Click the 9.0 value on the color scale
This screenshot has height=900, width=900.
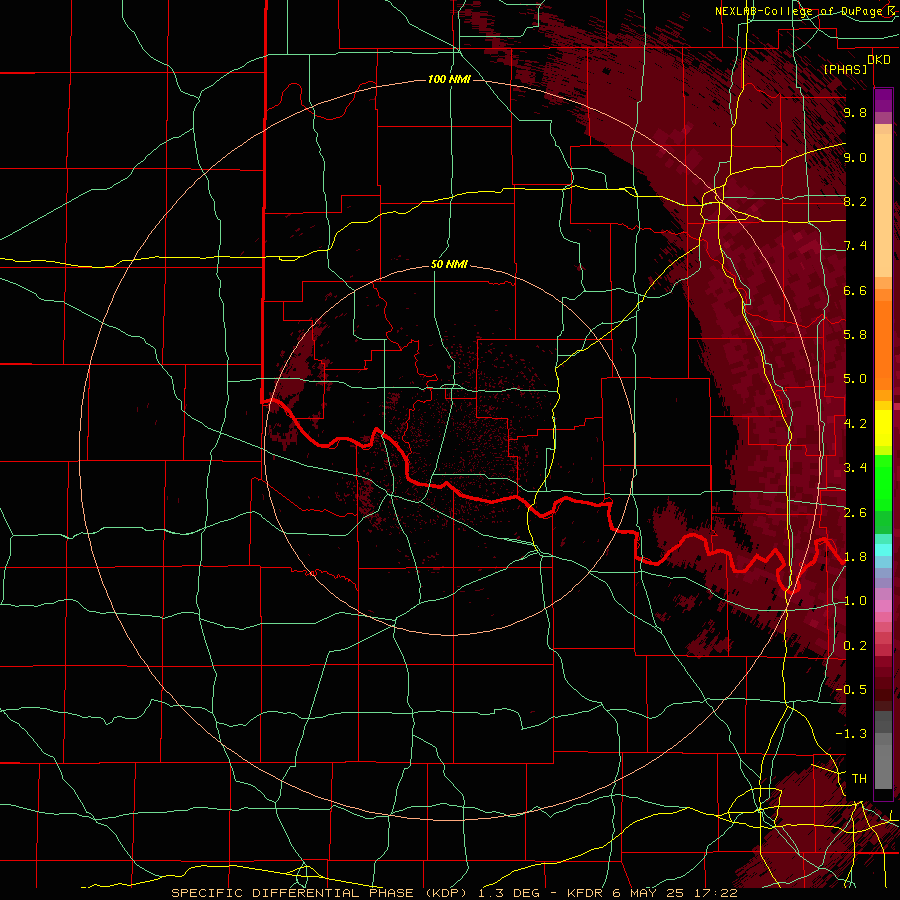(855, 158)
